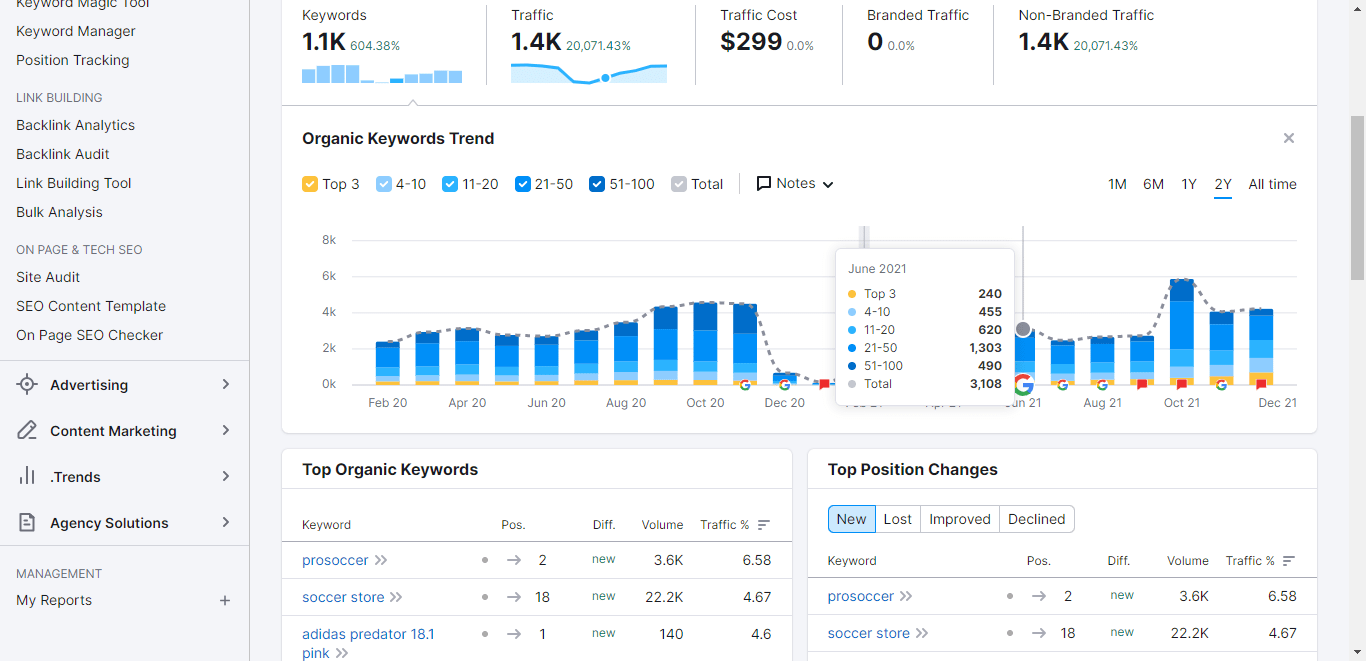Open On Page SEO Checker
1366x661 pixels.
(90, 335)
